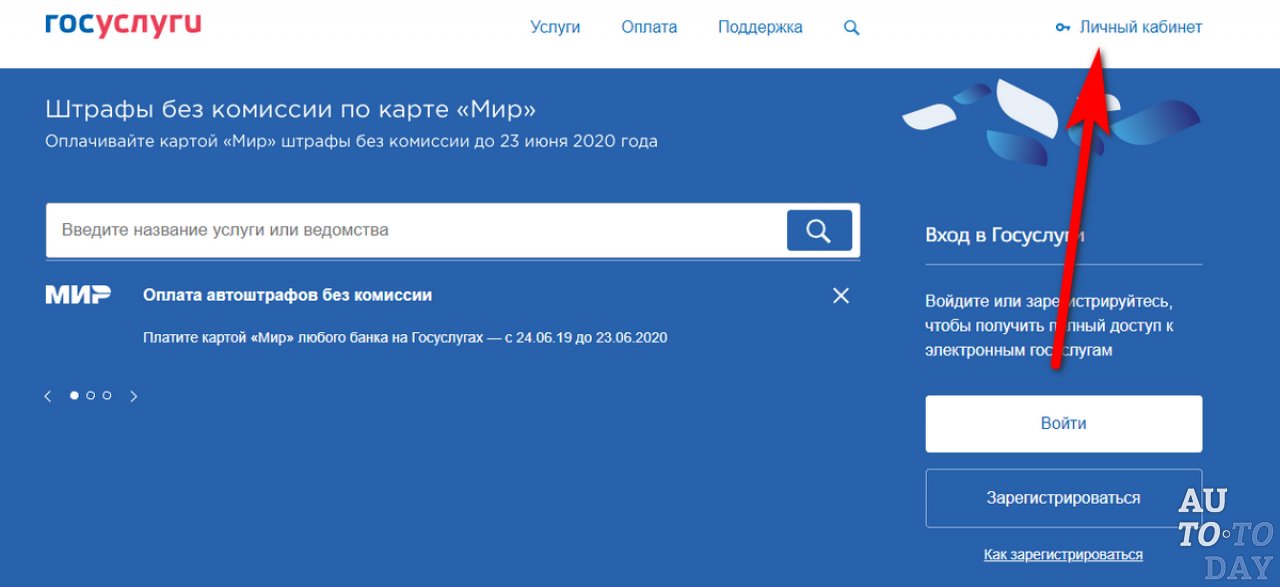This screenshot has width=1280, height=587.
Task: Click the key icon beside Личный кабинет
Action: tap(1063, 28)
